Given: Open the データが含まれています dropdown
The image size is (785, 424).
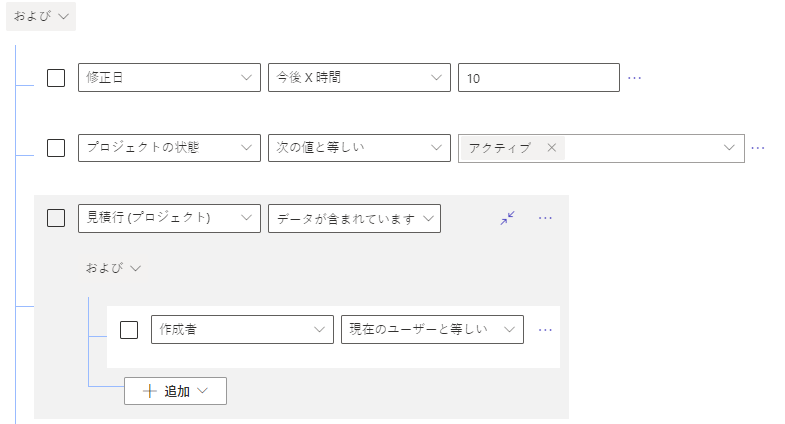Looking at the screenshot, I should click(354, 218).
